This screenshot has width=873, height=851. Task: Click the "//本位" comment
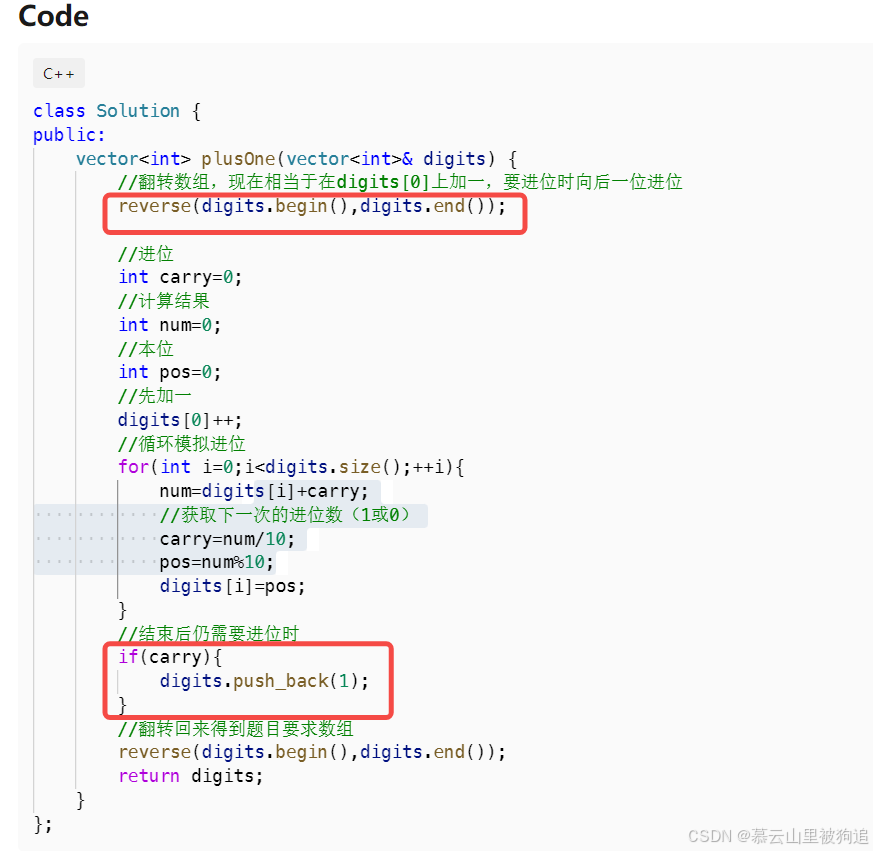[x=146, y=349]
